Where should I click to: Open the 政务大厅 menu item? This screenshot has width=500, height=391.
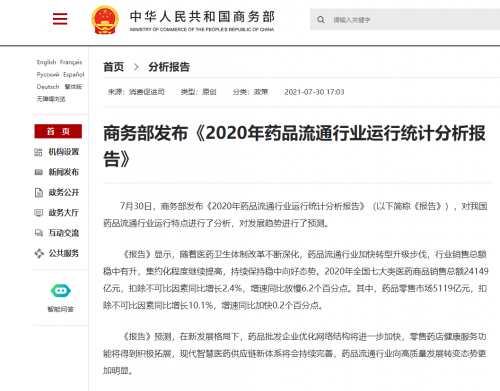click(64, 213)
